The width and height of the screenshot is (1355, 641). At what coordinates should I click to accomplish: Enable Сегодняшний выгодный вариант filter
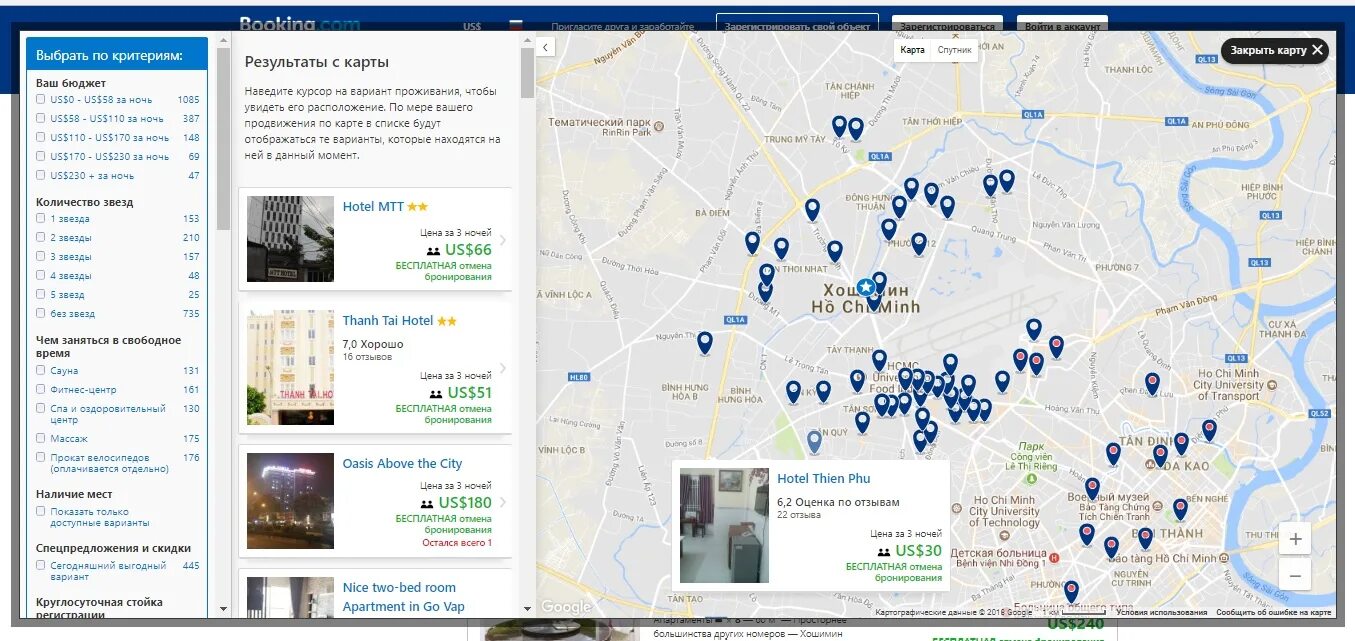(x=40, y=566)
